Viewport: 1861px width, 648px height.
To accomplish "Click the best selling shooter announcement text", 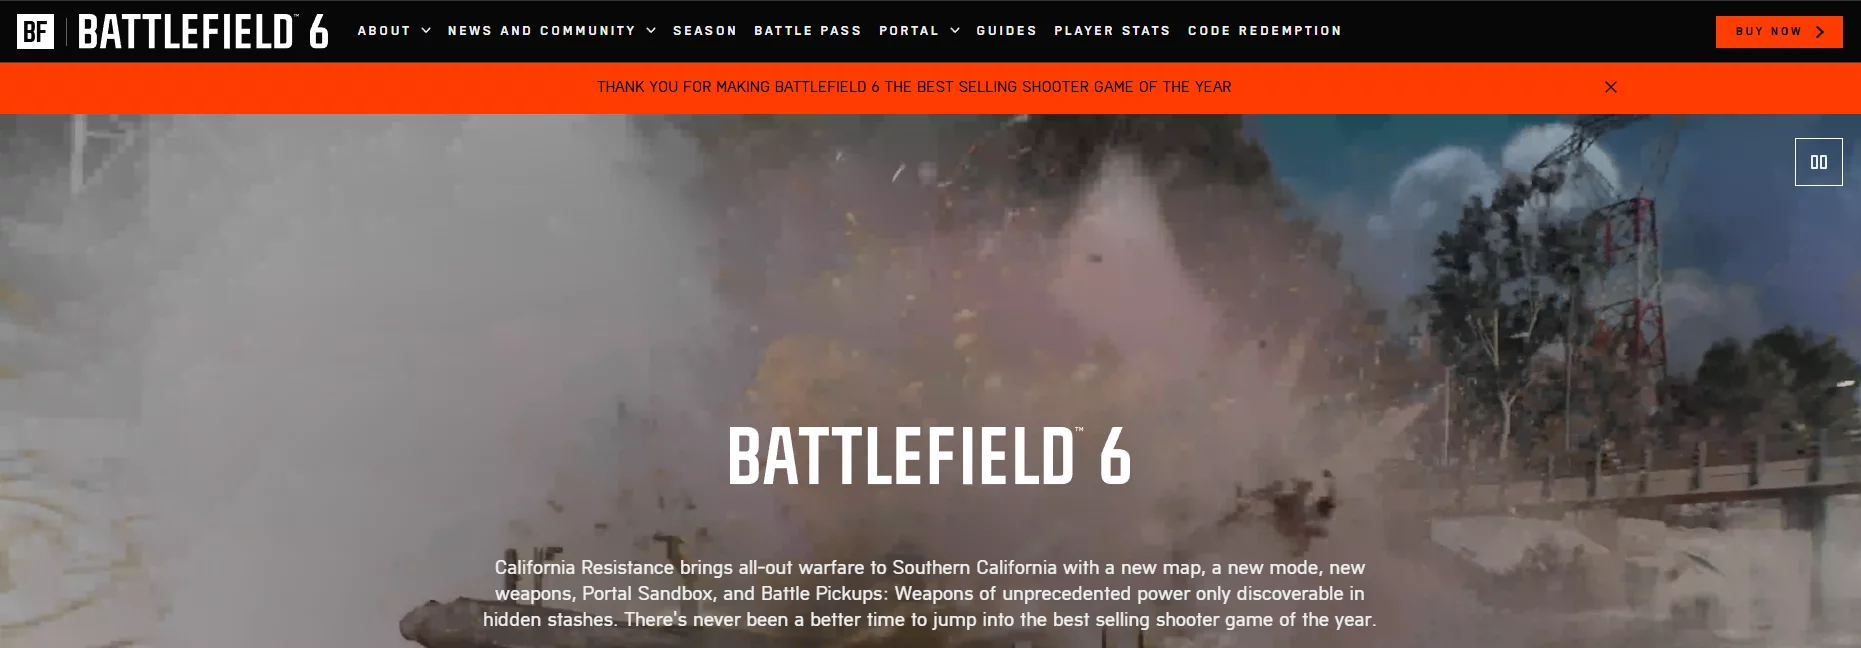I will [x=914, y=87].
